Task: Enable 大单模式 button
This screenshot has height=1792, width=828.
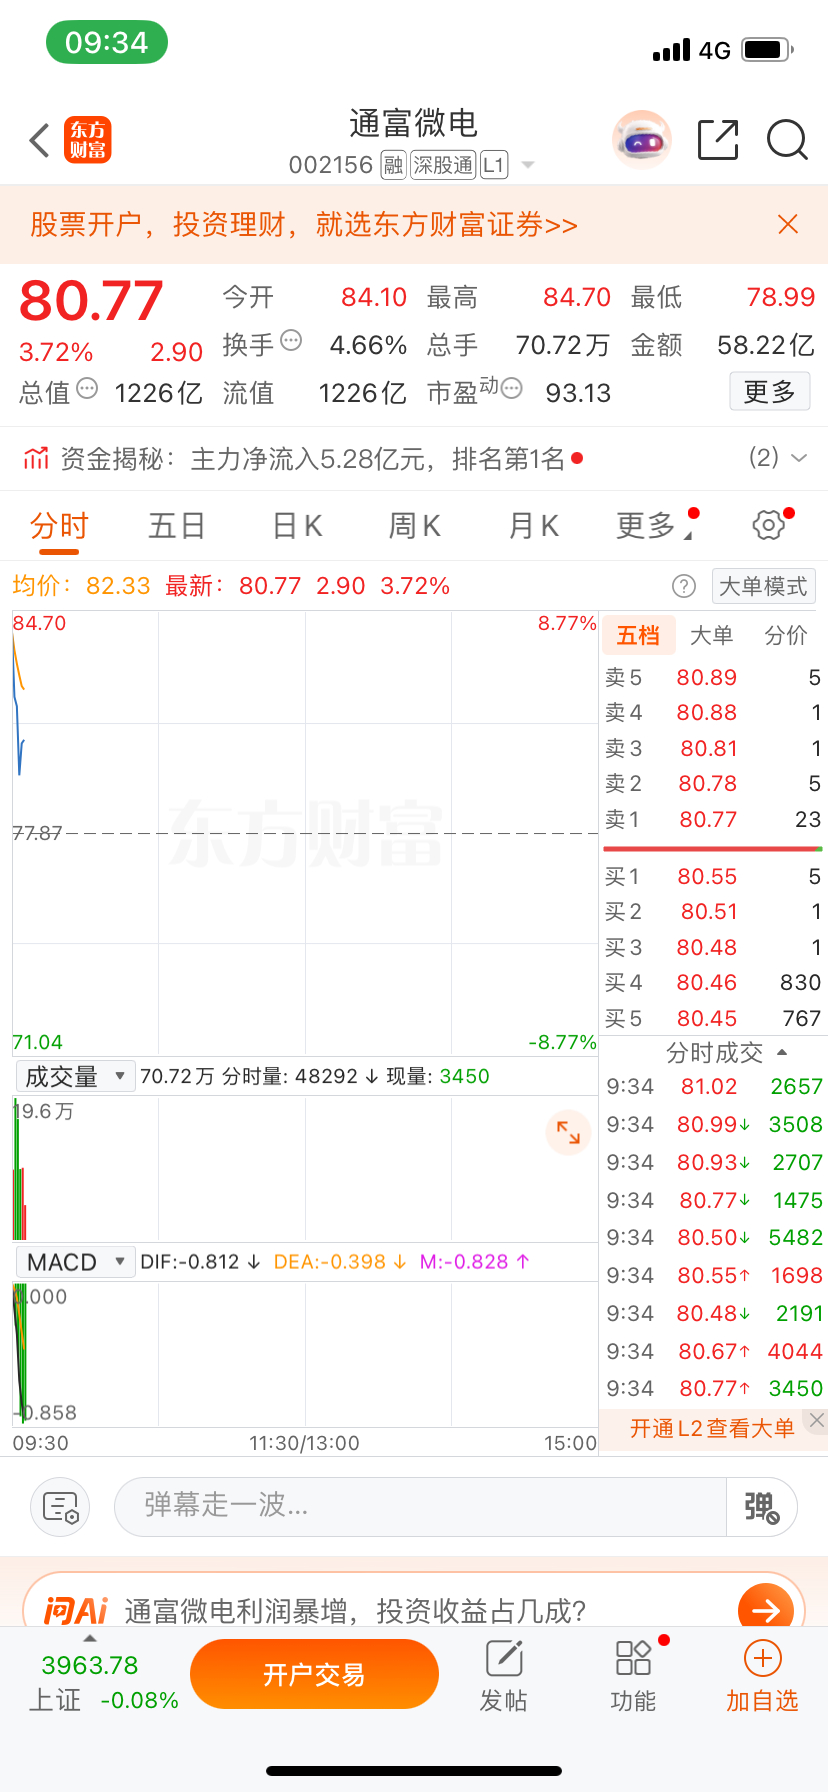Action: click(x=764, y=586)
